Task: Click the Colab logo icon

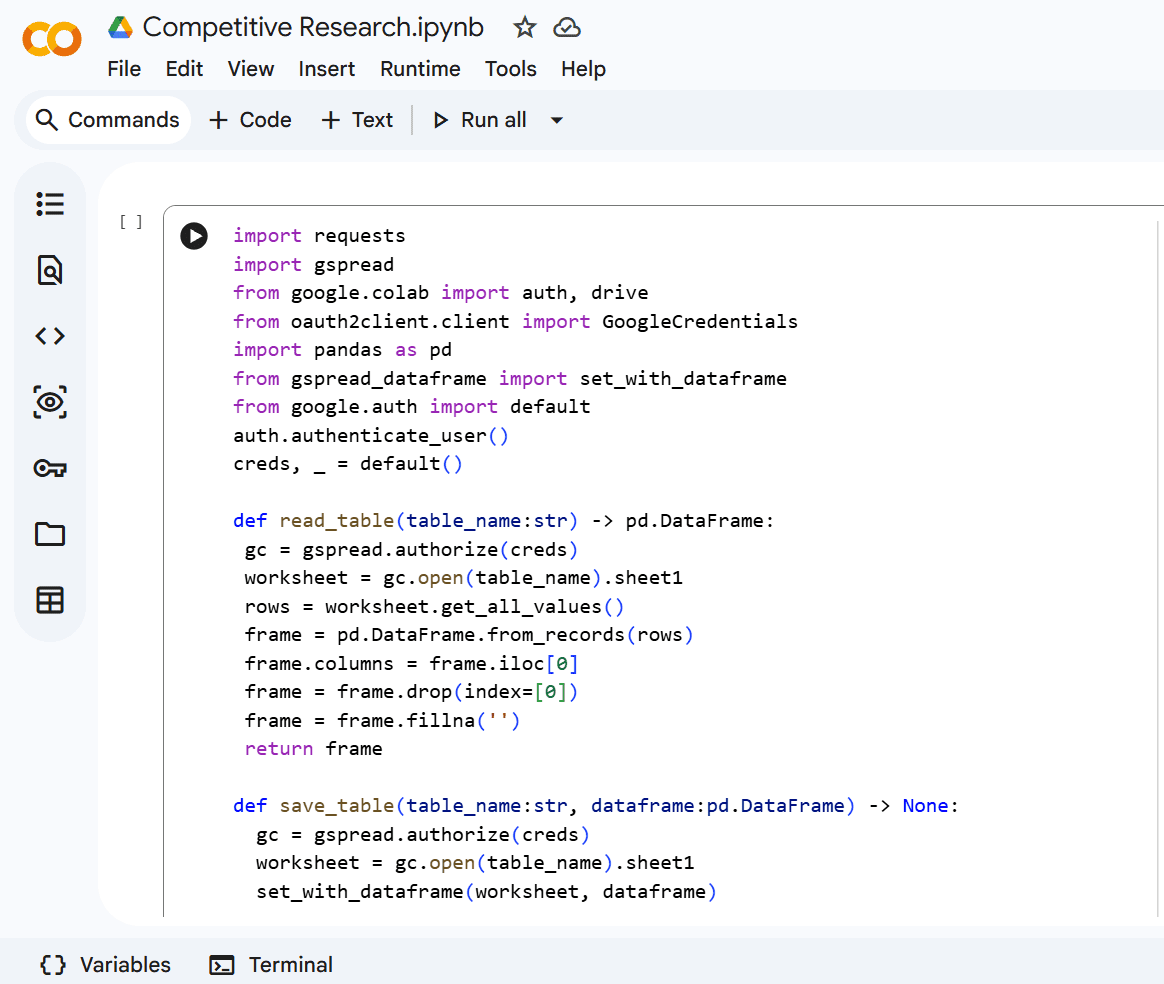Action: 52,39
